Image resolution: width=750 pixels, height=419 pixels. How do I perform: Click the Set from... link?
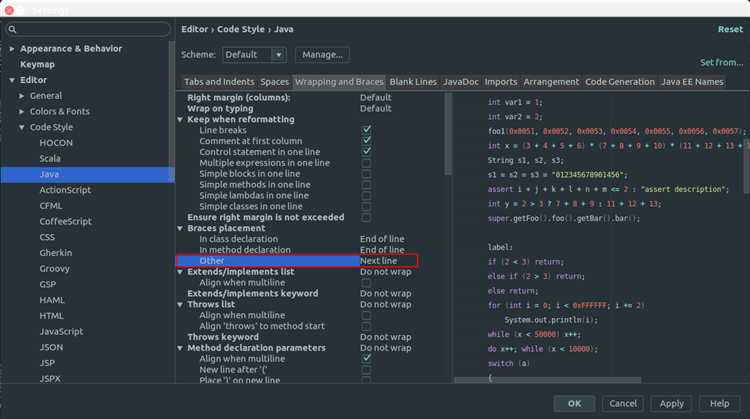coord(721,63)
